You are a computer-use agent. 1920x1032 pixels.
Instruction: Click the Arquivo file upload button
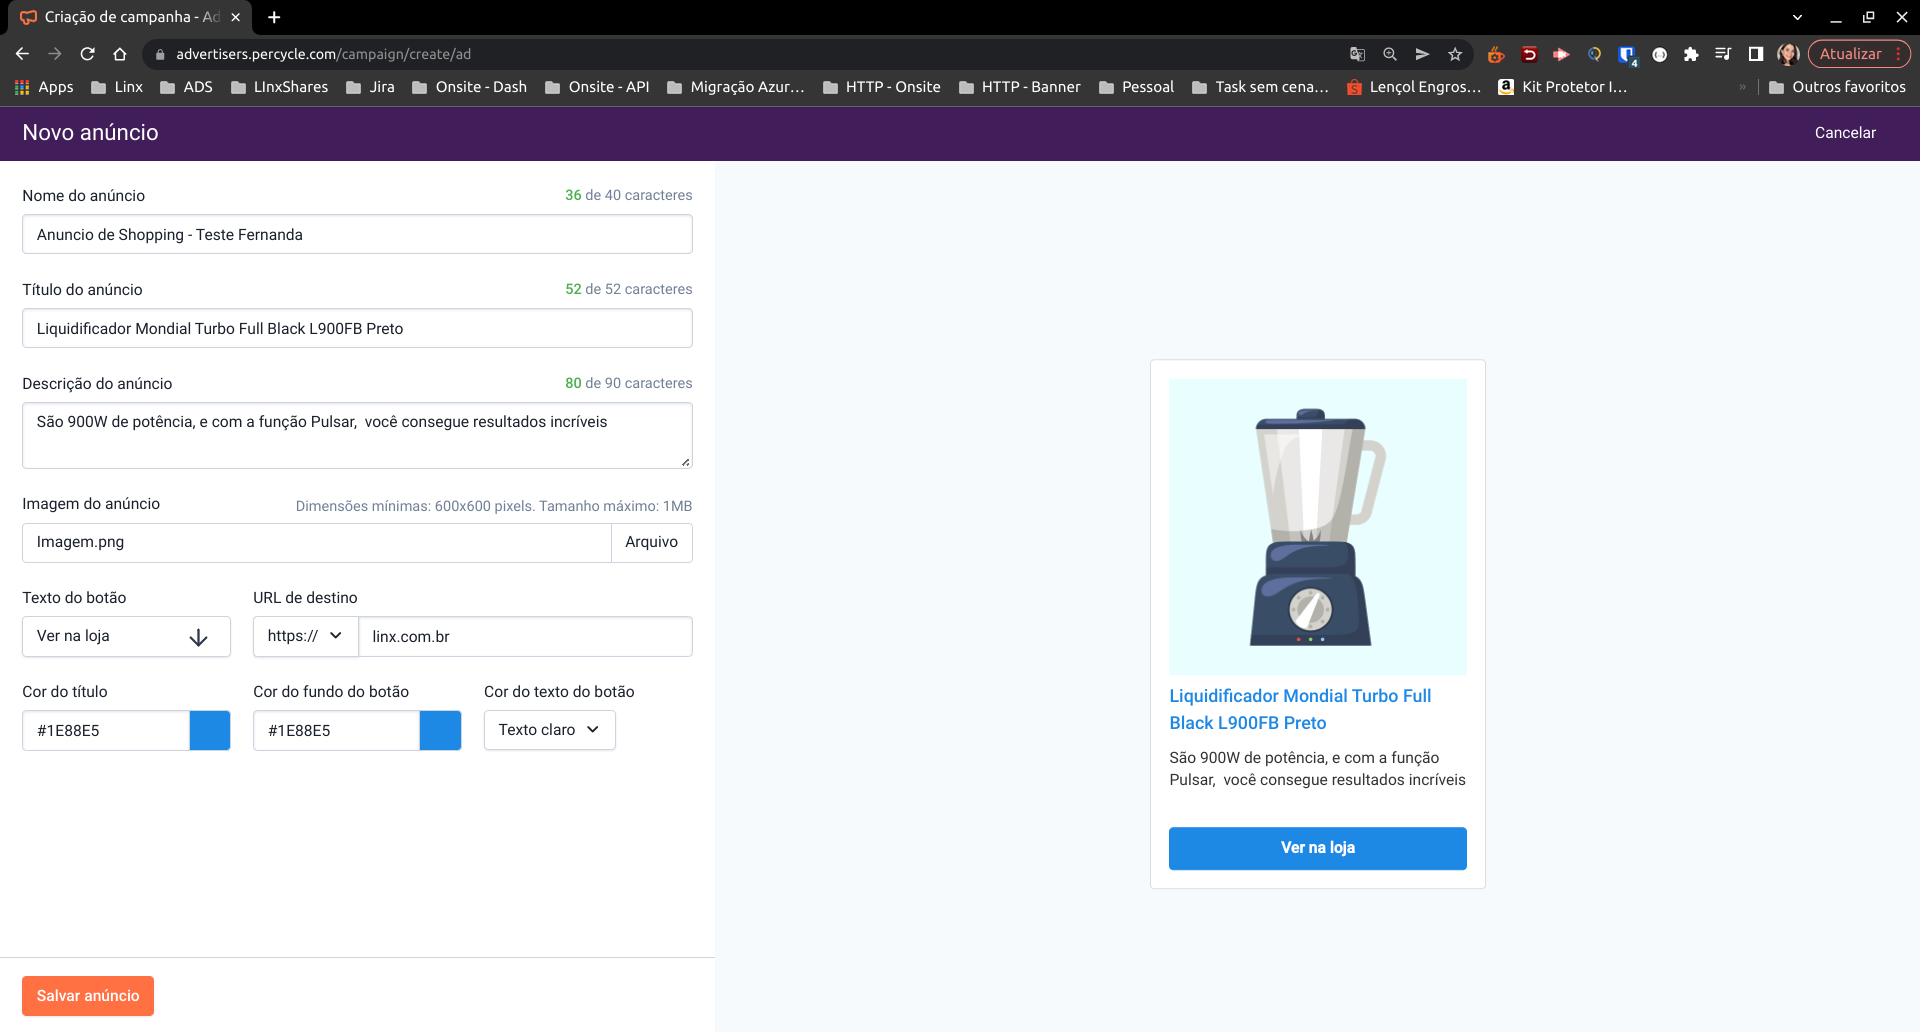coord(652,543)
